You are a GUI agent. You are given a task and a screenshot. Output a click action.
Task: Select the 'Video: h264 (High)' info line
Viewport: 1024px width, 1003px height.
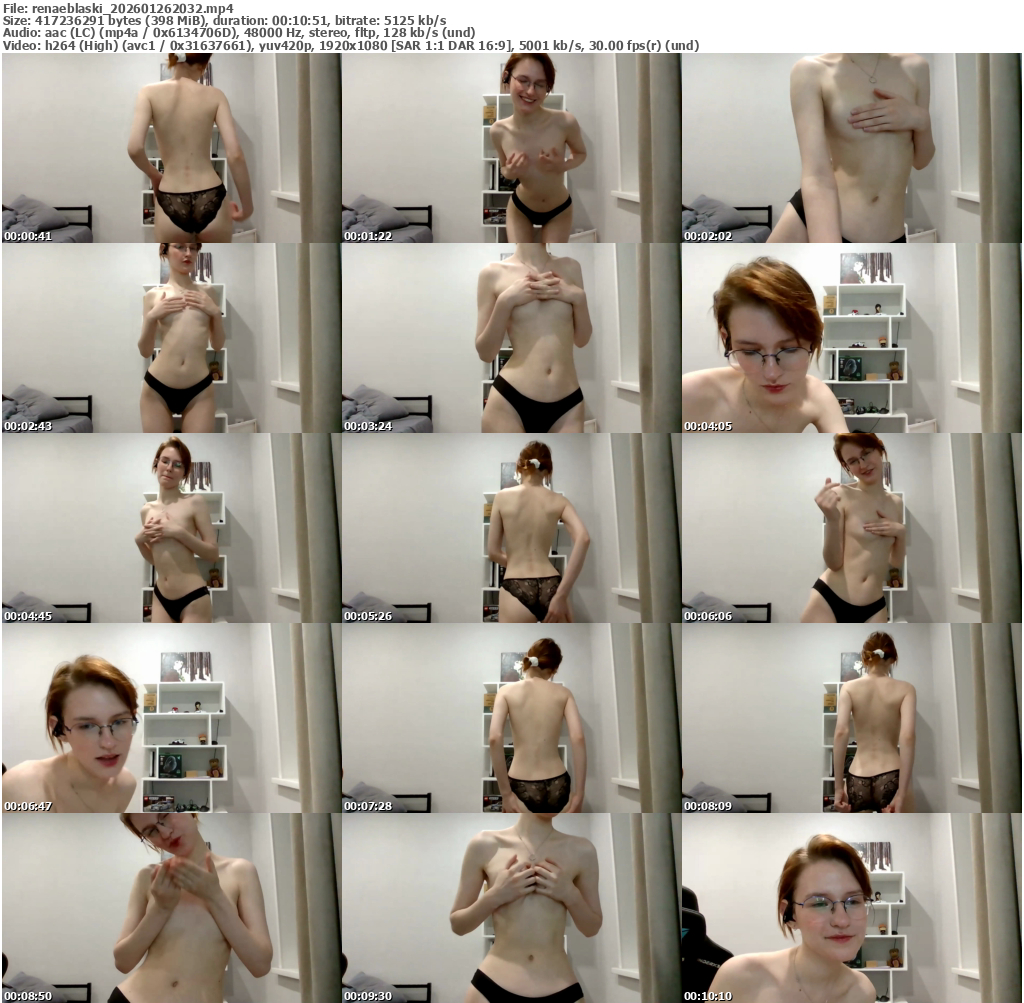click(x=351, y=45)
